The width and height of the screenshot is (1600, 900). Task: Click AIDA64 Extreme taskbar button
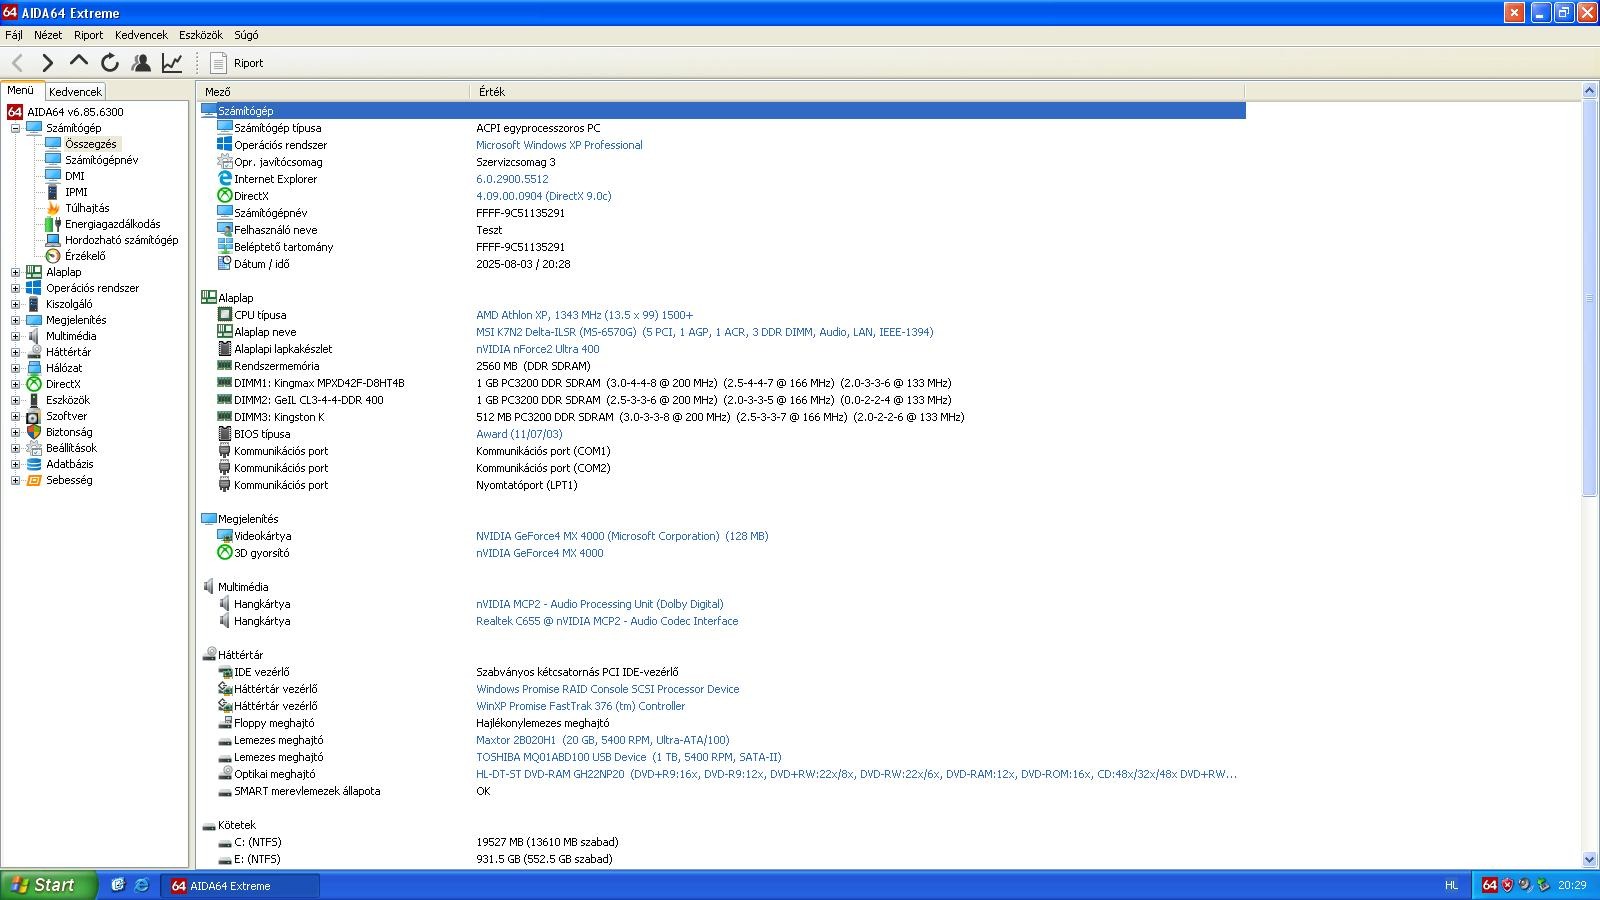pyautogui.click(x=240, y=886)
